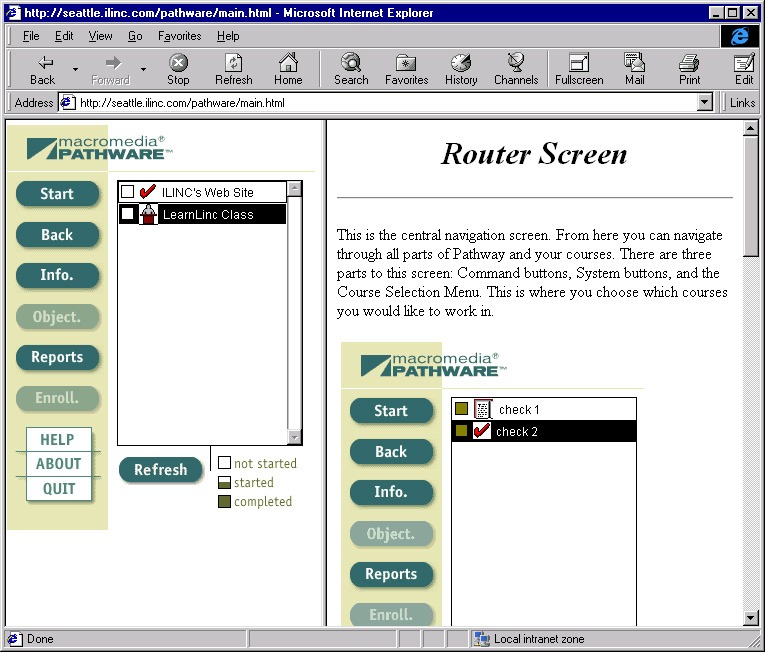Image resolution: width=765 pixels, height=652 pixels.
Task: Click the Favorites folder toolbar icon
Action: click(x=406, y=63)
